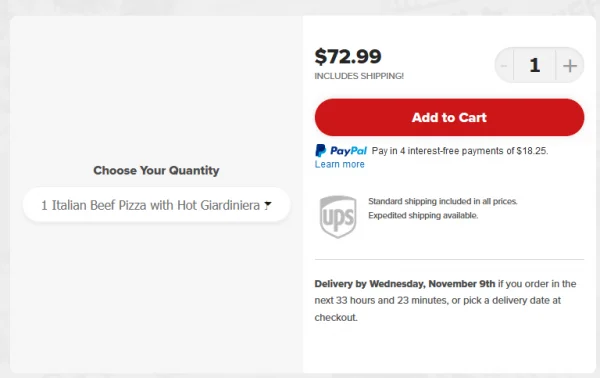This screenshot has height=378, width=600.
Task: Click Expedited shipping available text
Action: coord(423,215)
